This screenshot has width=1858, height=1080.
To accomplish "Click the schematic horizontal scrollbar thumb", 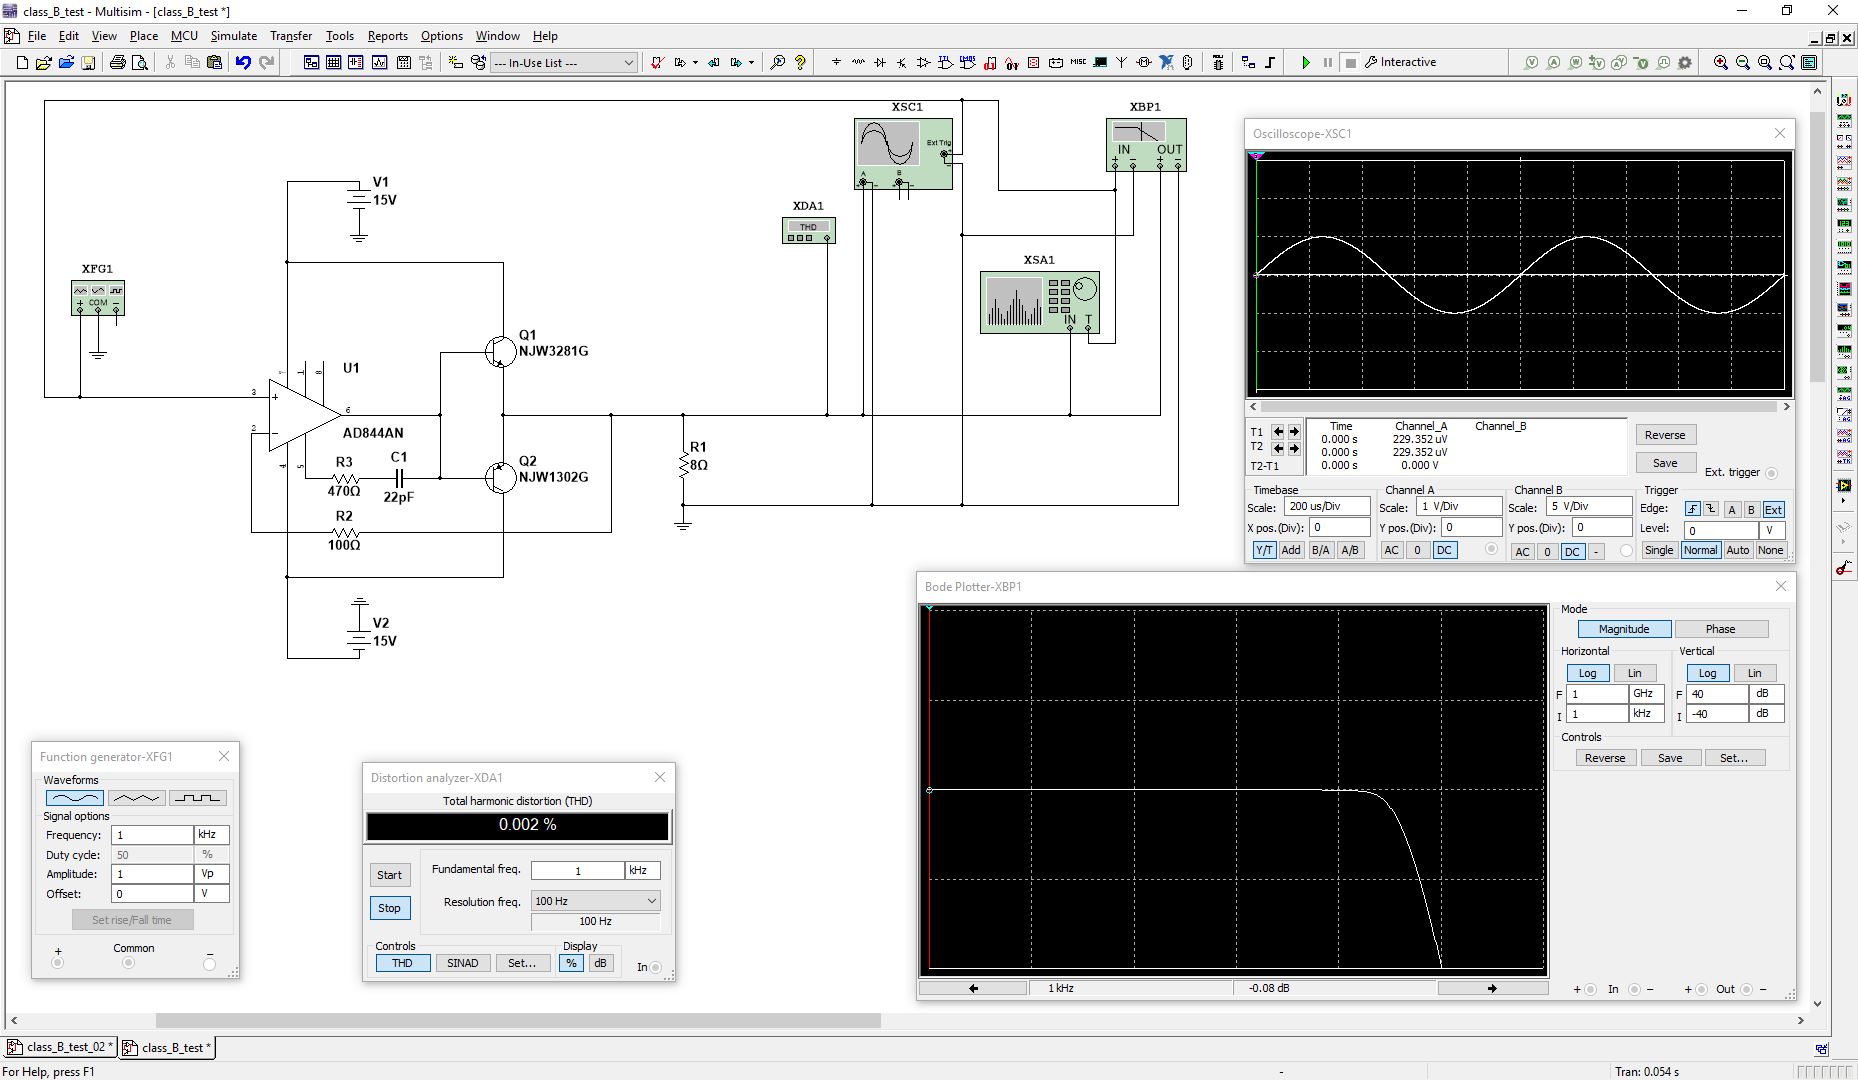I will click(518, 1021).
